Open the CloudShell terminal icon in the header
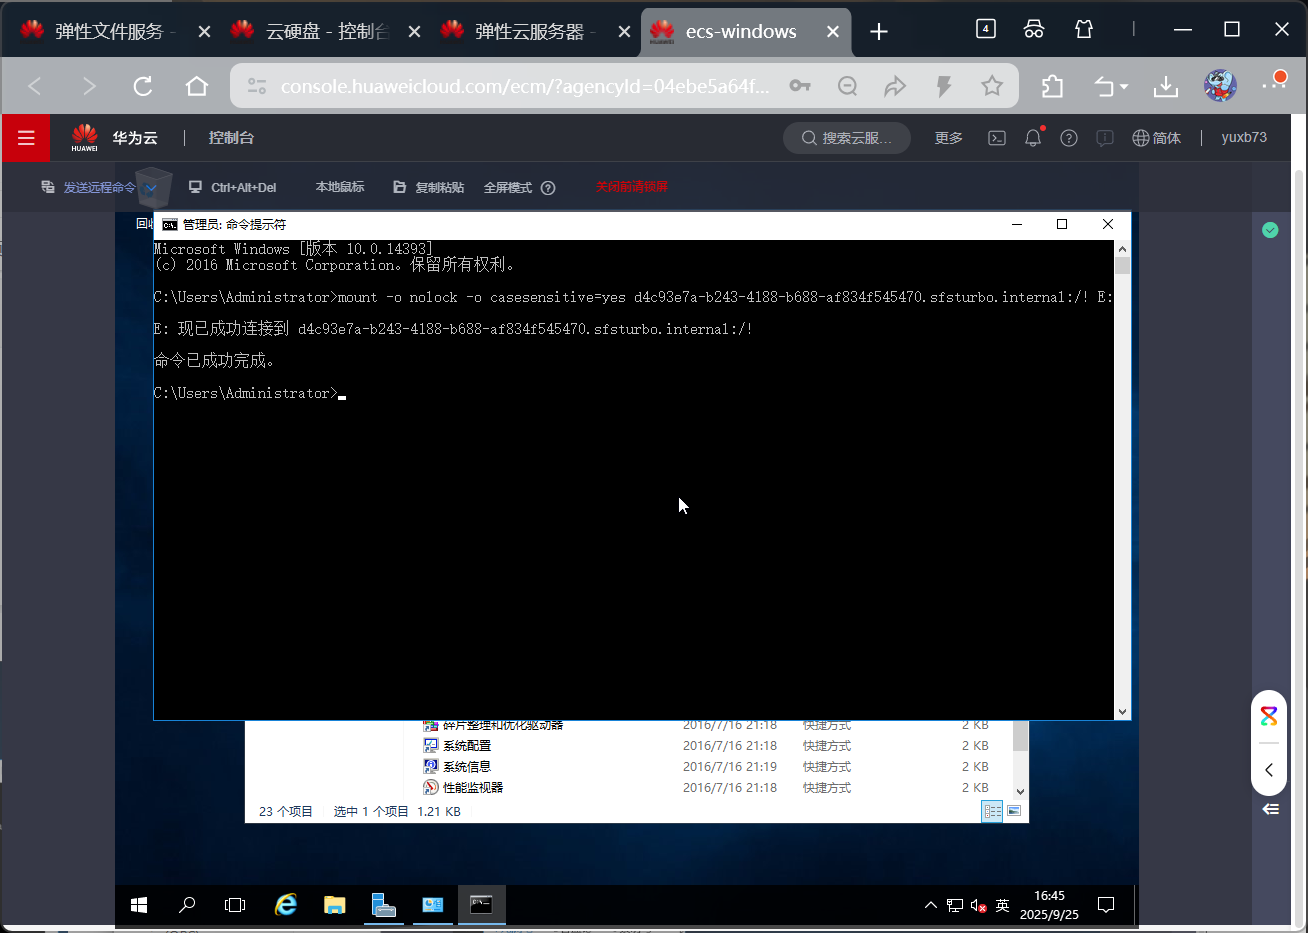The width and height of the screenshot is (1308, 933). click(997, 138)
